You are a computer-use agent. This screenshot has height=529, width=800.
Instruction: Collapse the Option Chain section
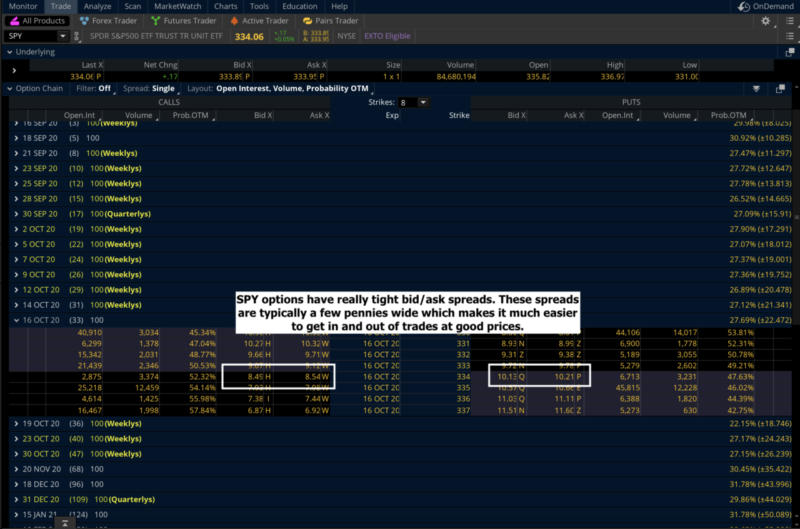coord(10,89)
